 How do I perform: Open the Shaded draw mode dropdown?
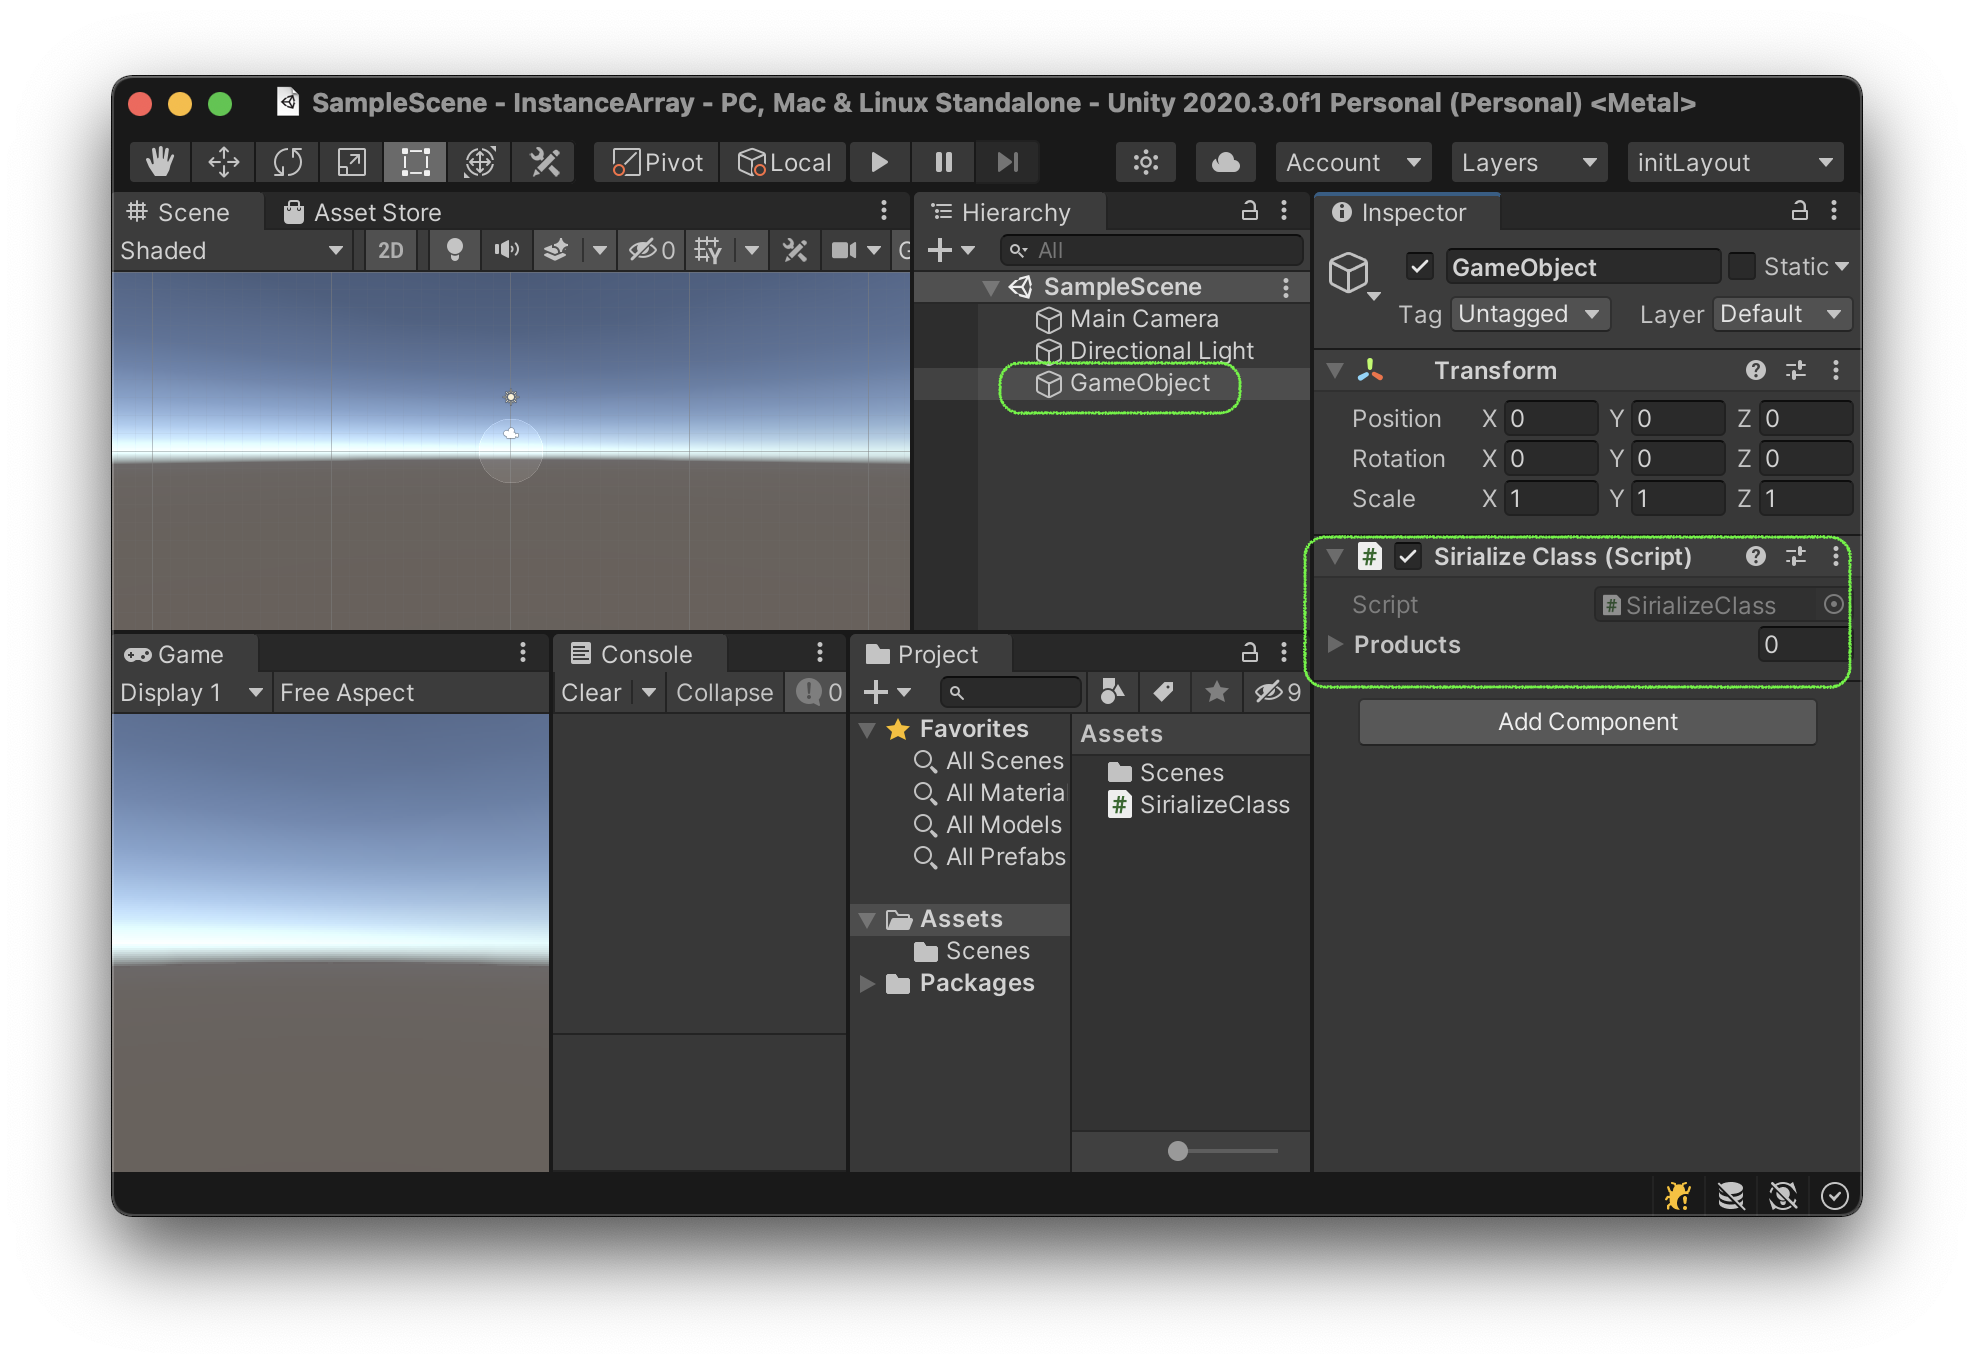pos(230,250)
